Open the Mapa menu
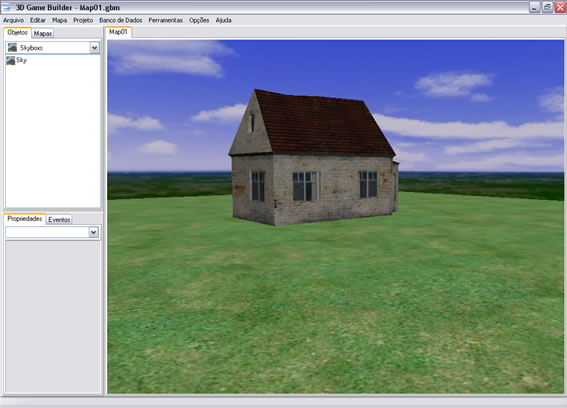Viewport: 567px width, 408px height. tap(59, 20)
